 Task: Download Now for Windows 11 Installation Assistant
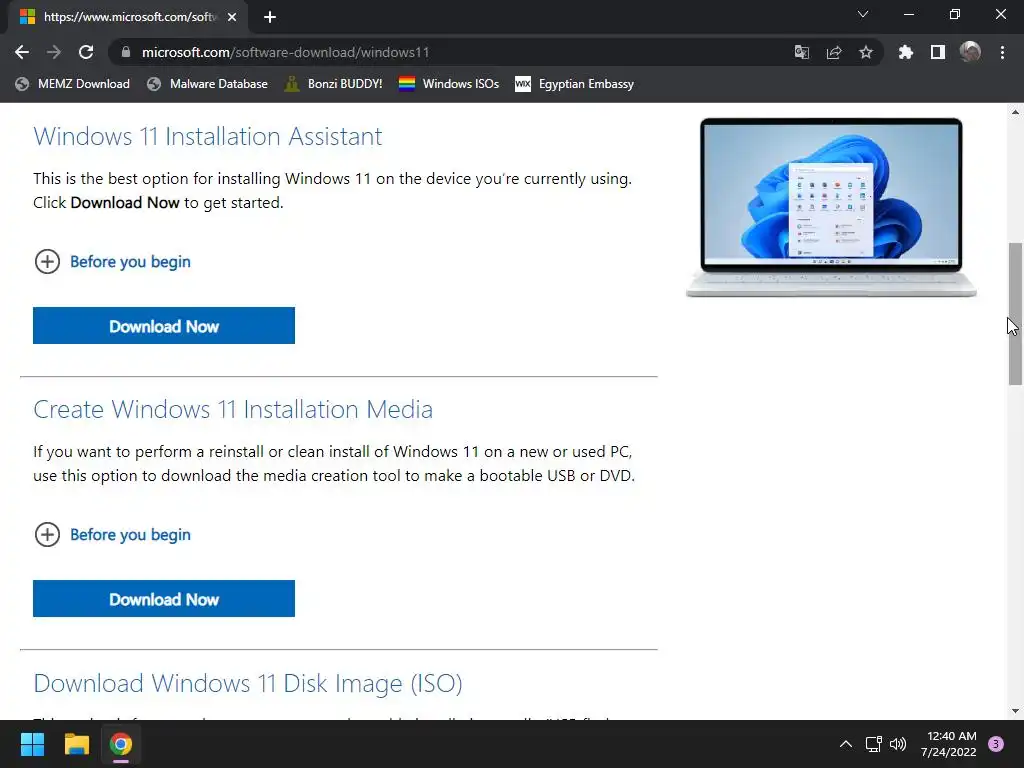click(164, 325)
